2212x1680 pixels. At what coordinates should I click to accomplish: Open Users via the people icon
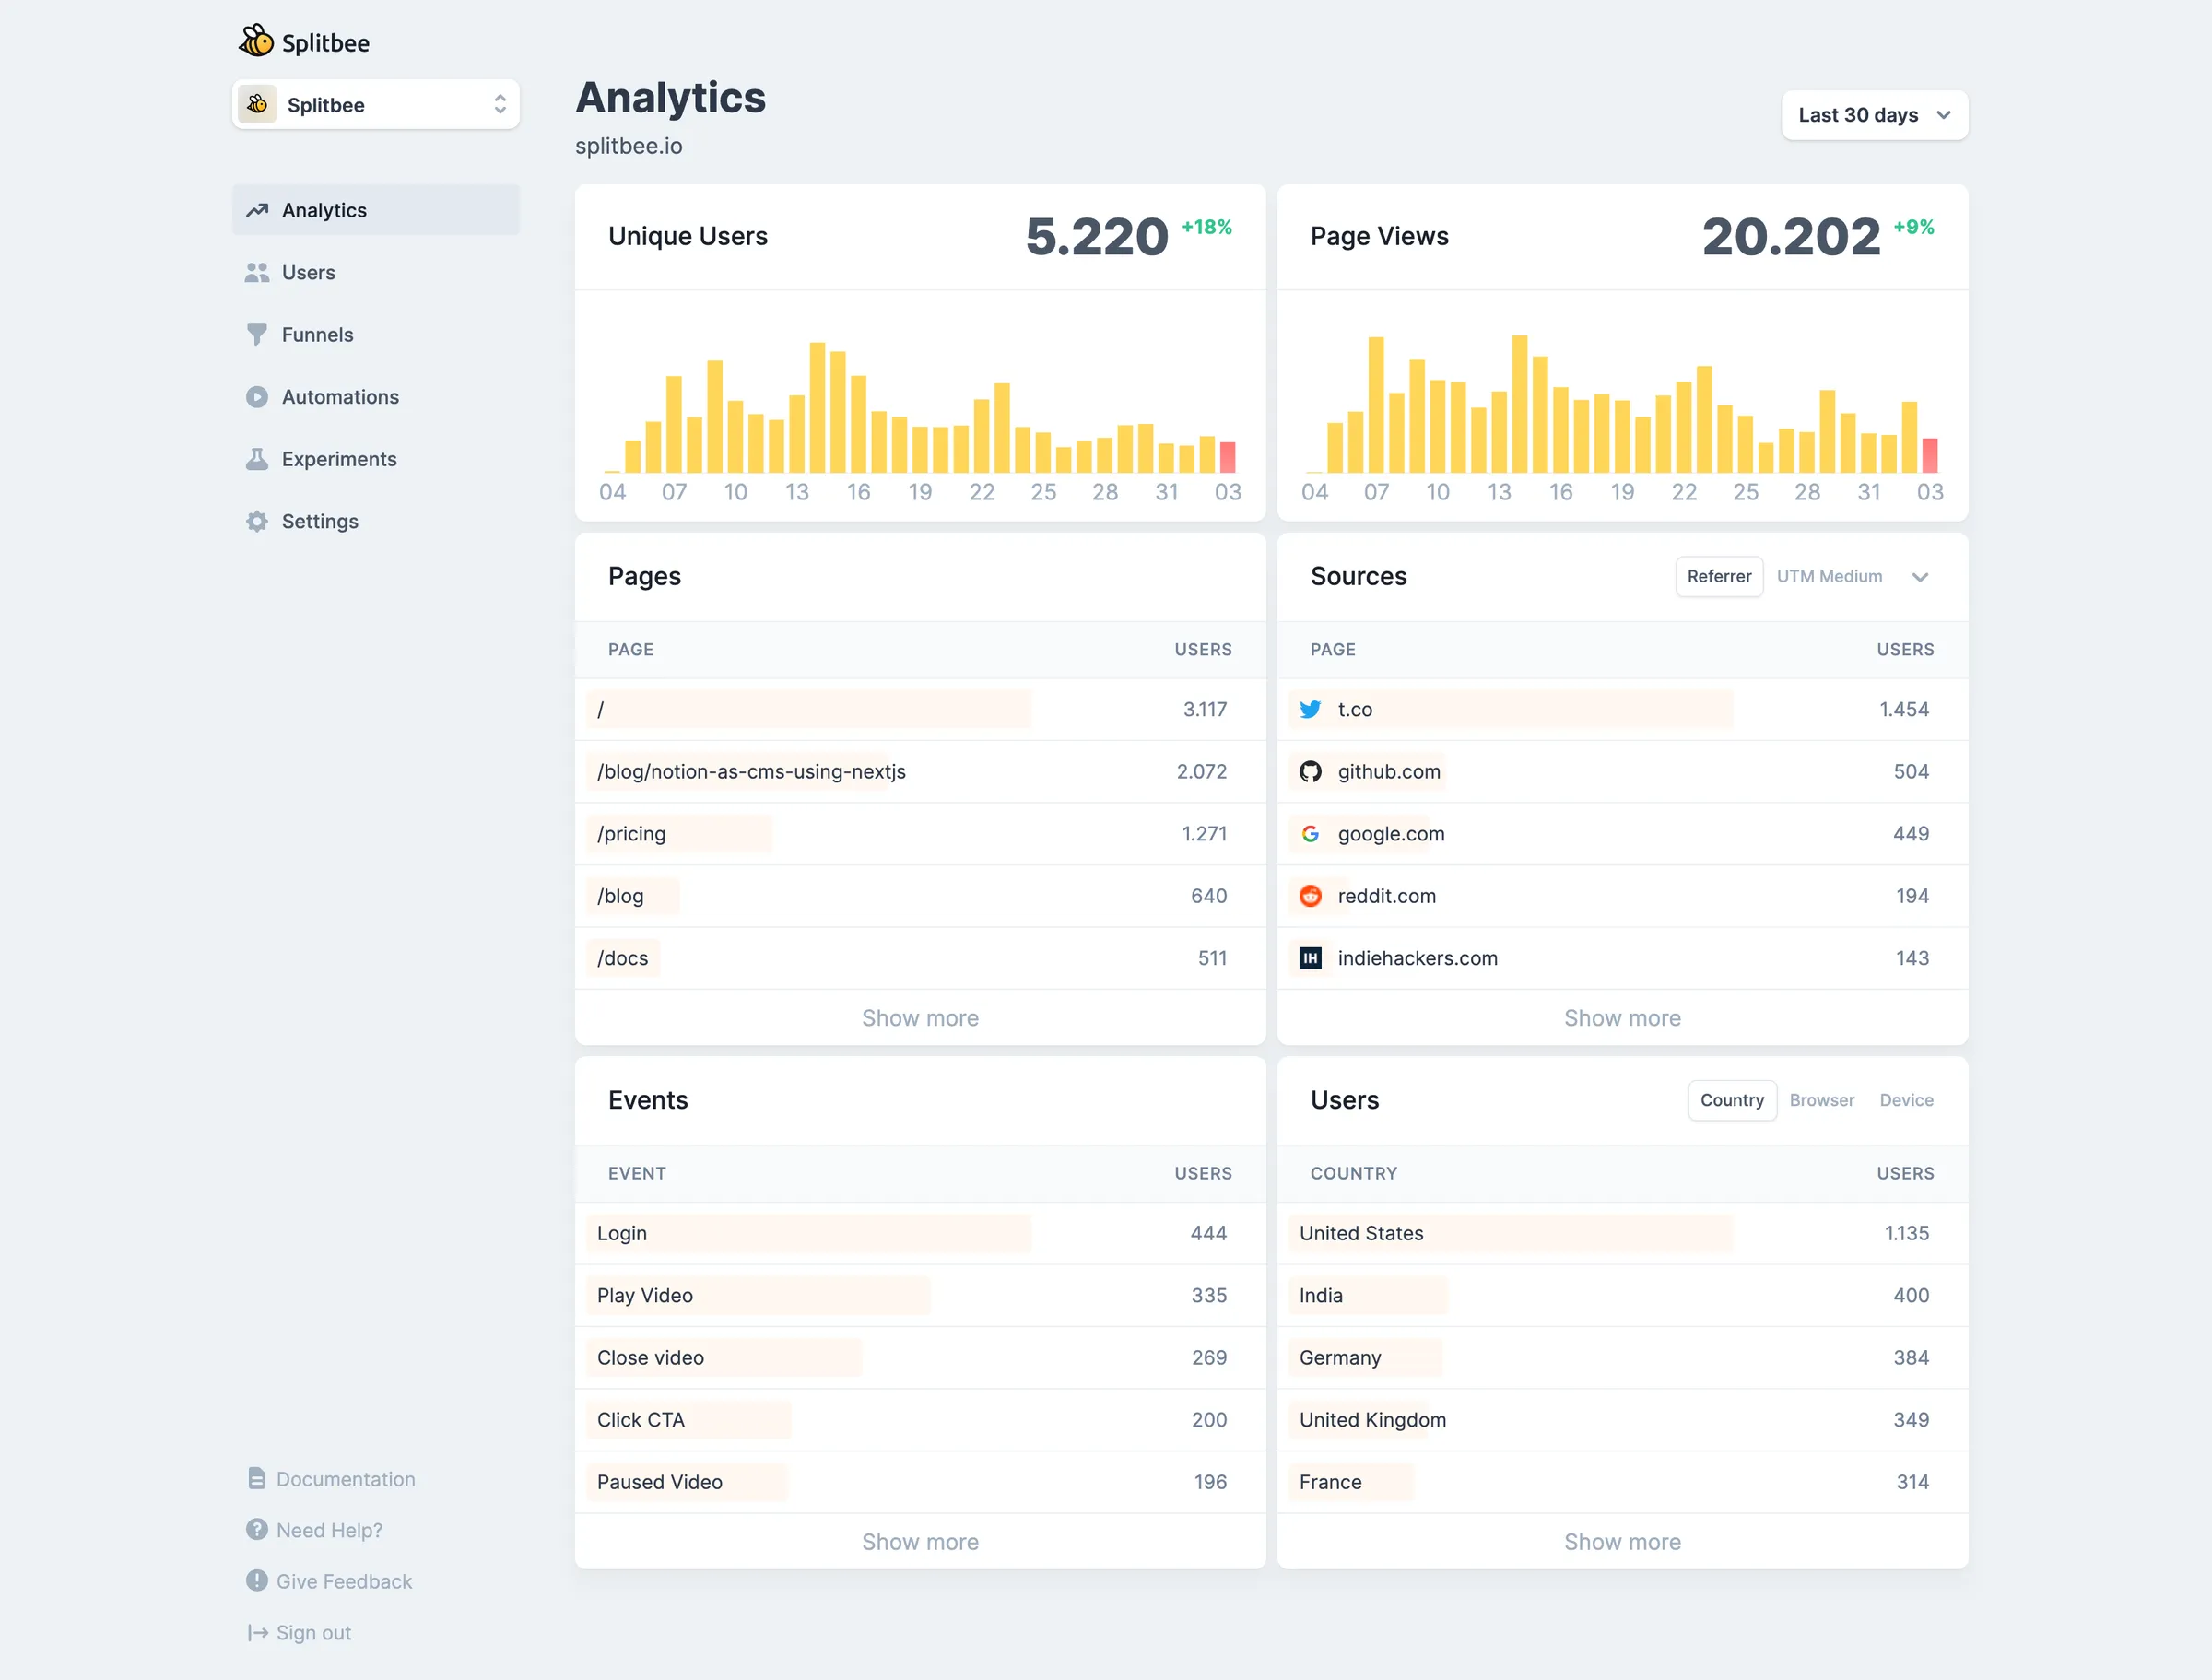(257, 272)
